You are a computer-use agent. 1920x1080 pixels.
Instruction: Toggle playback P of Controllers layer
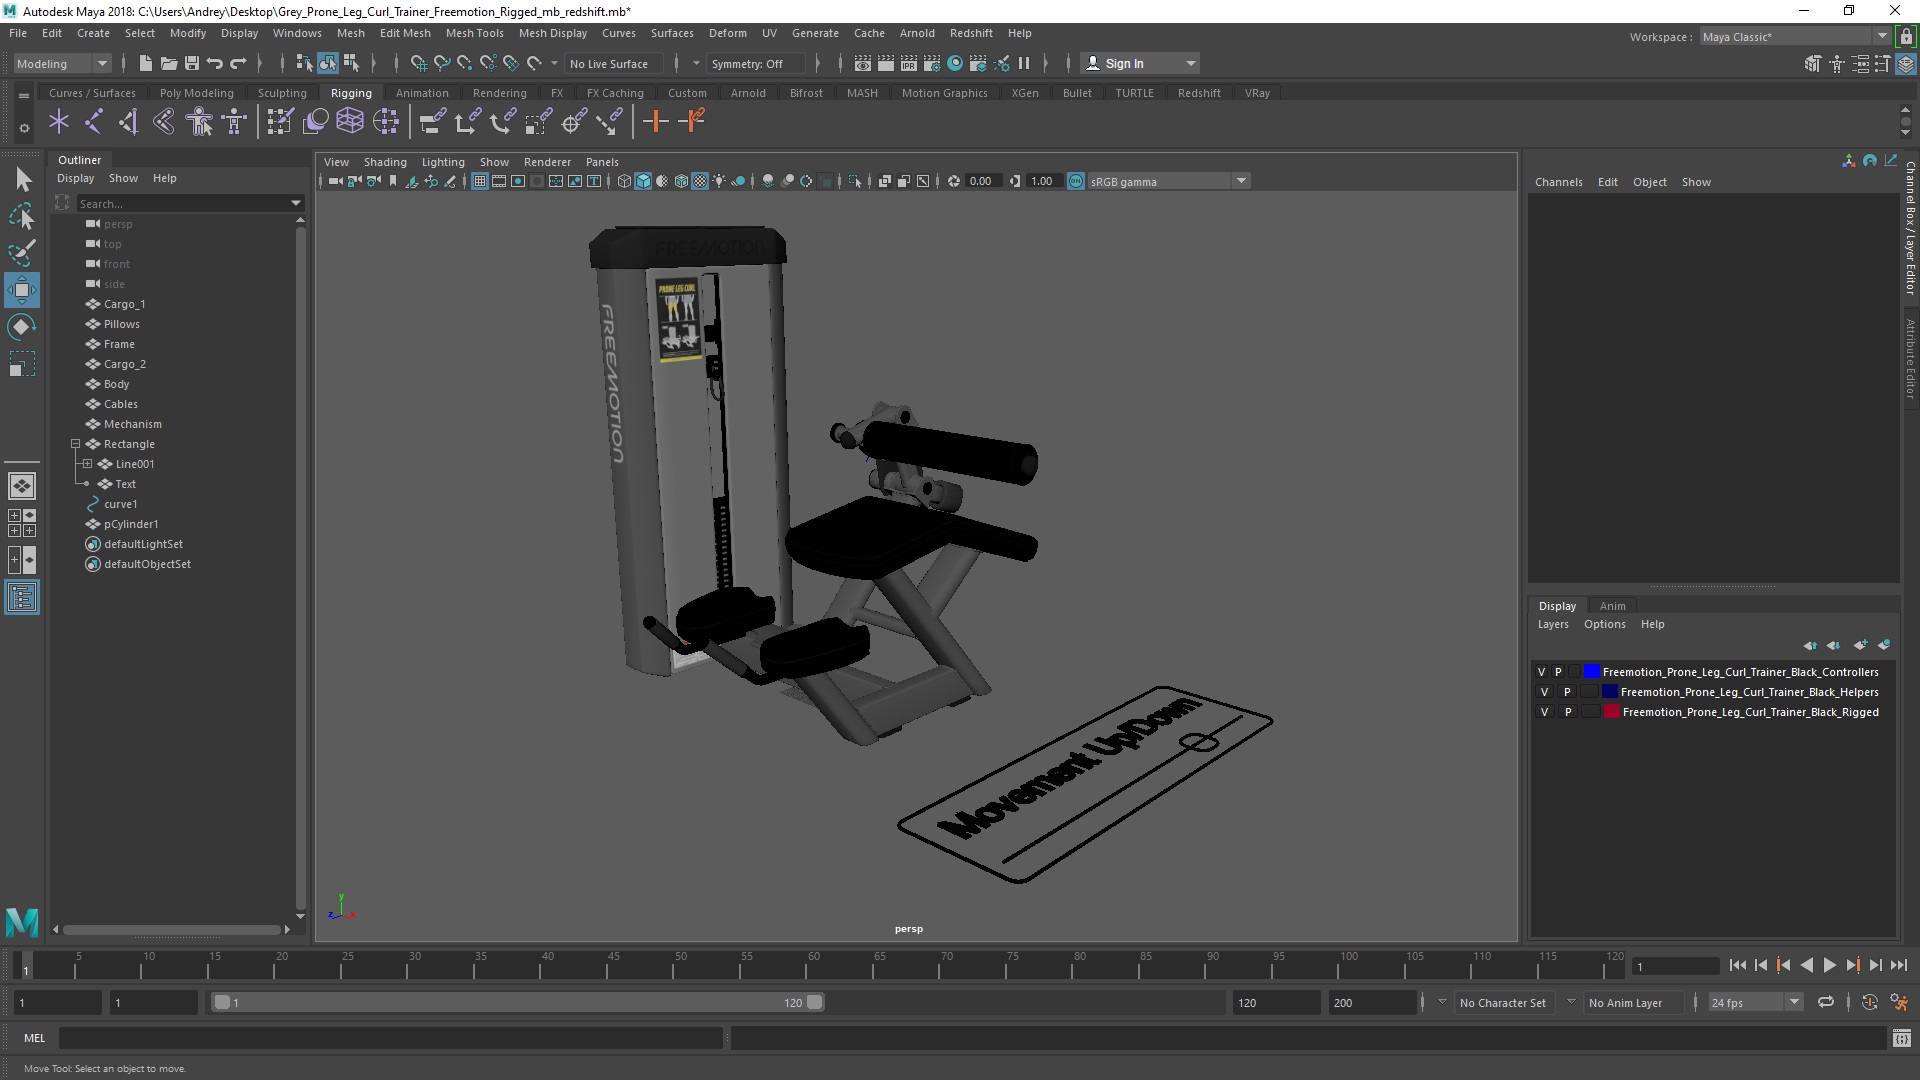[x=1558, y=672]
